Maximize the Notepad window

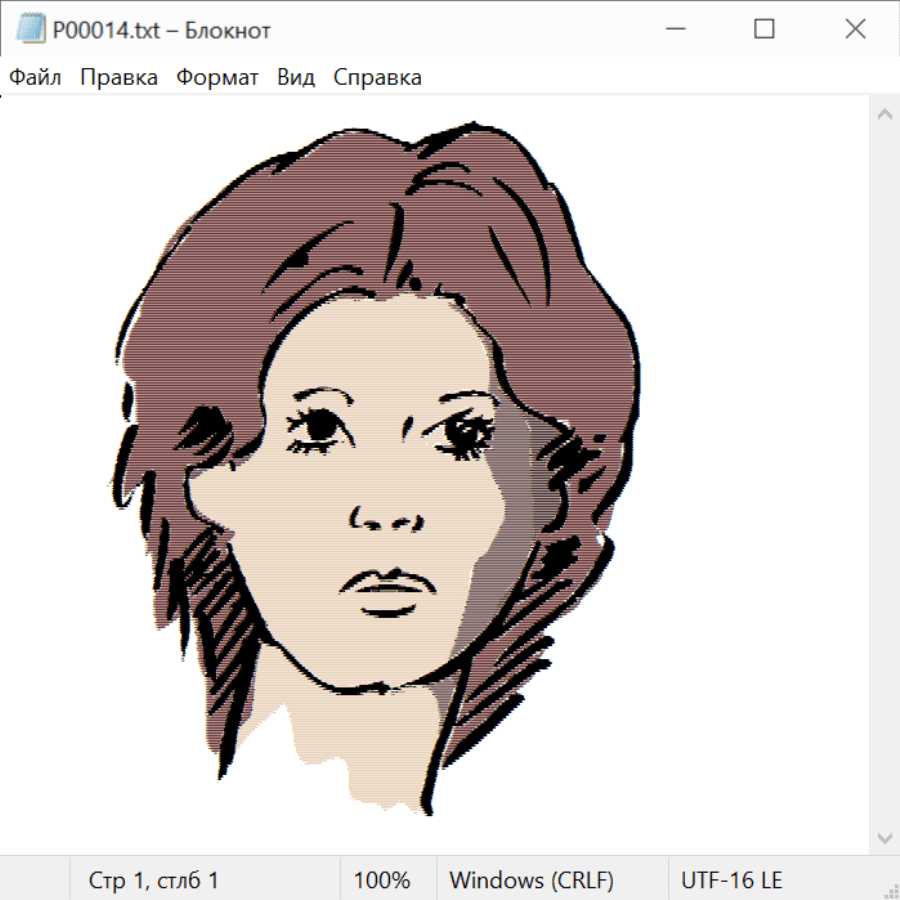click(764, 29)
